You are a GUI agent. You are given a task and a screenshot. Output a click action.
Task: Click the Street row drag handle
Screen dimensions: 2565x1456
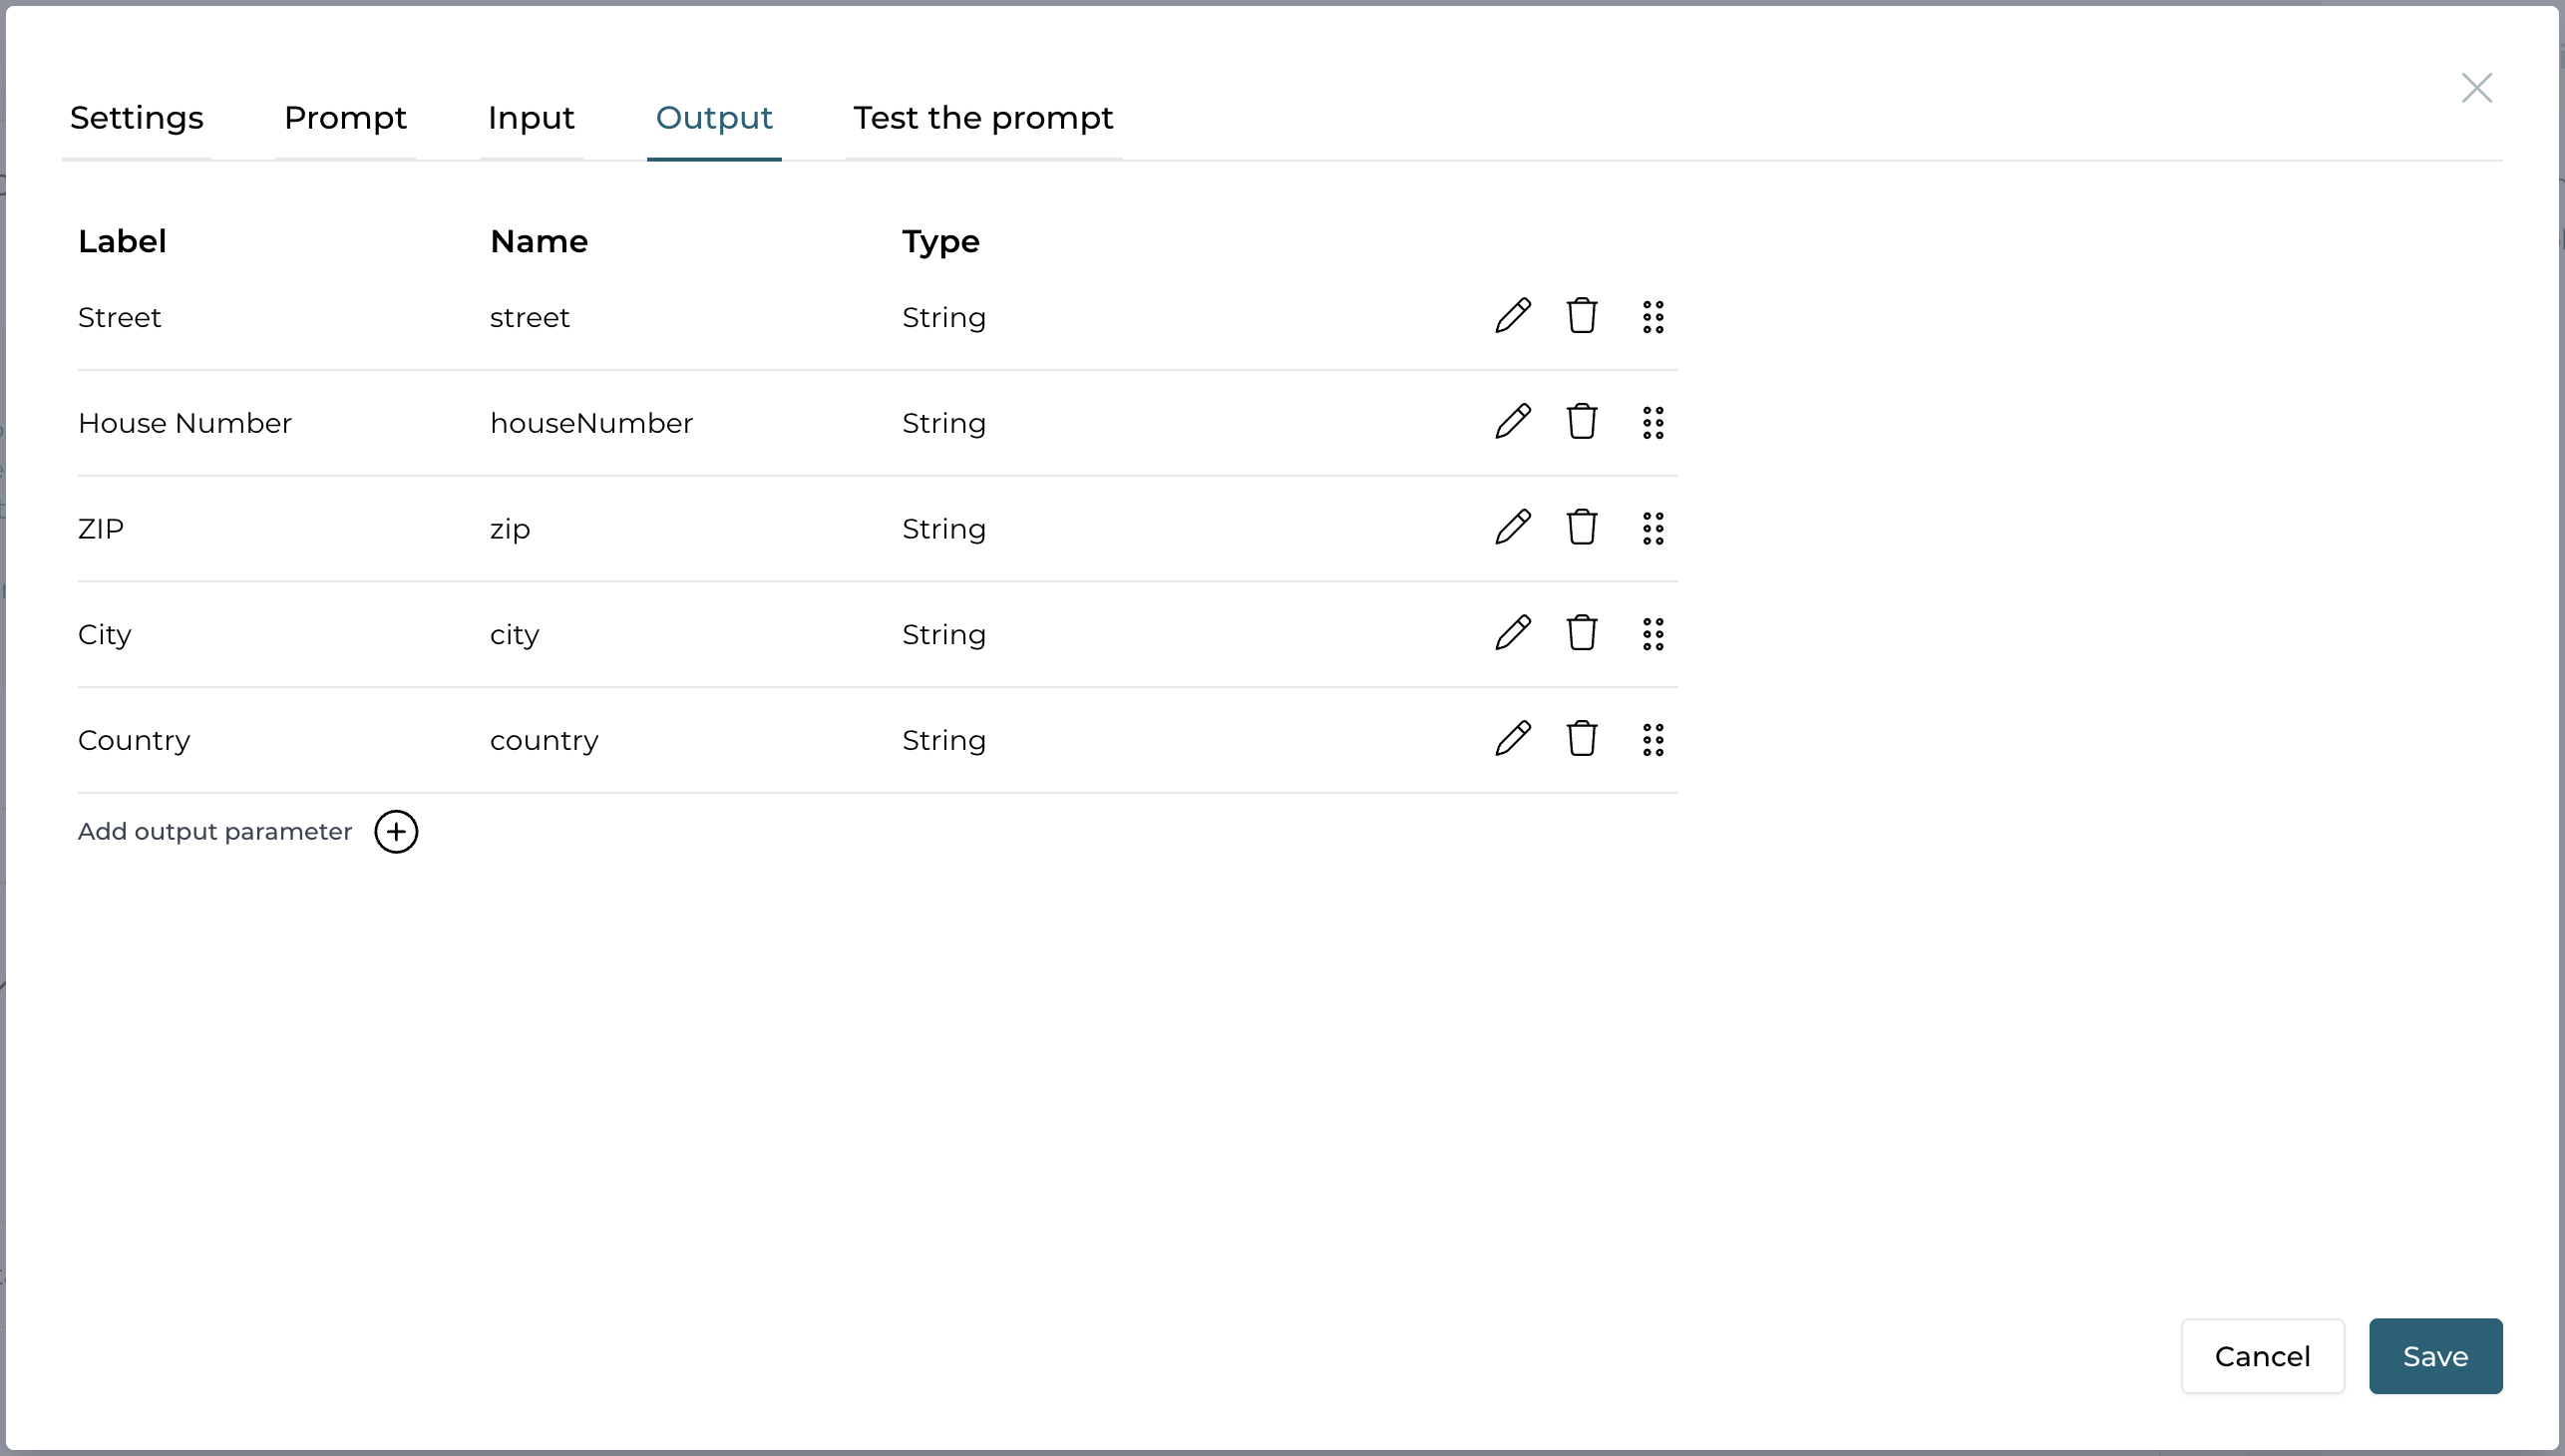coord(1652,317)
